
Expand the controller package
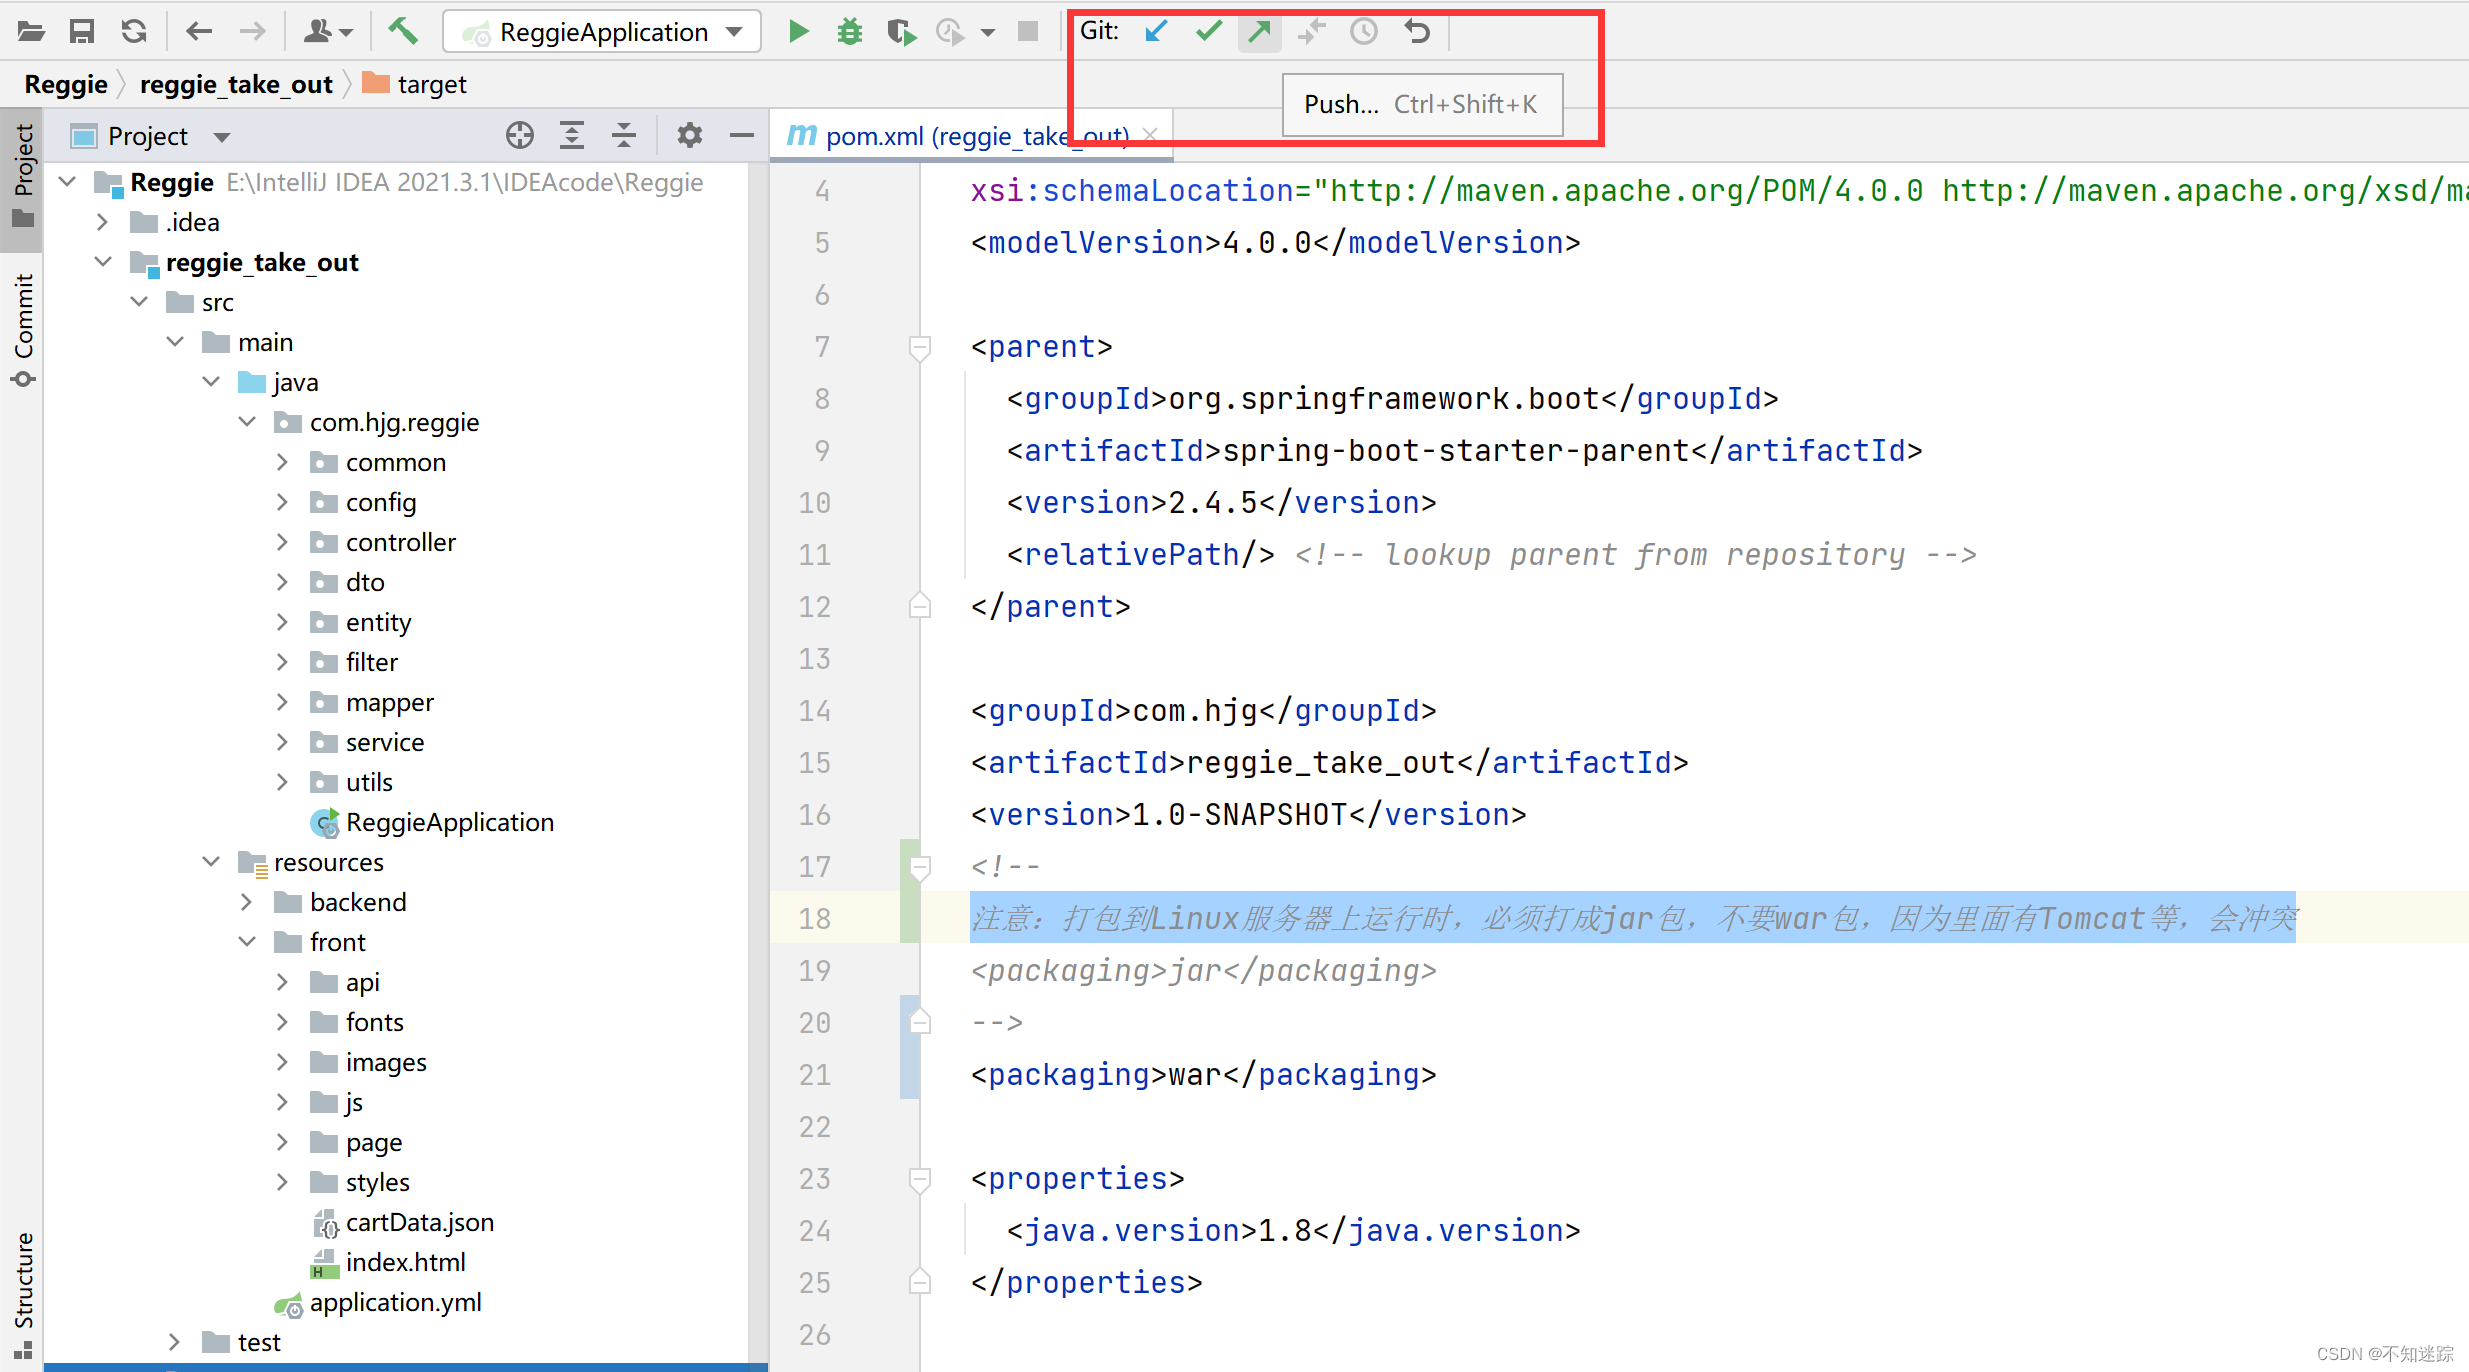(x=282, y=542)
